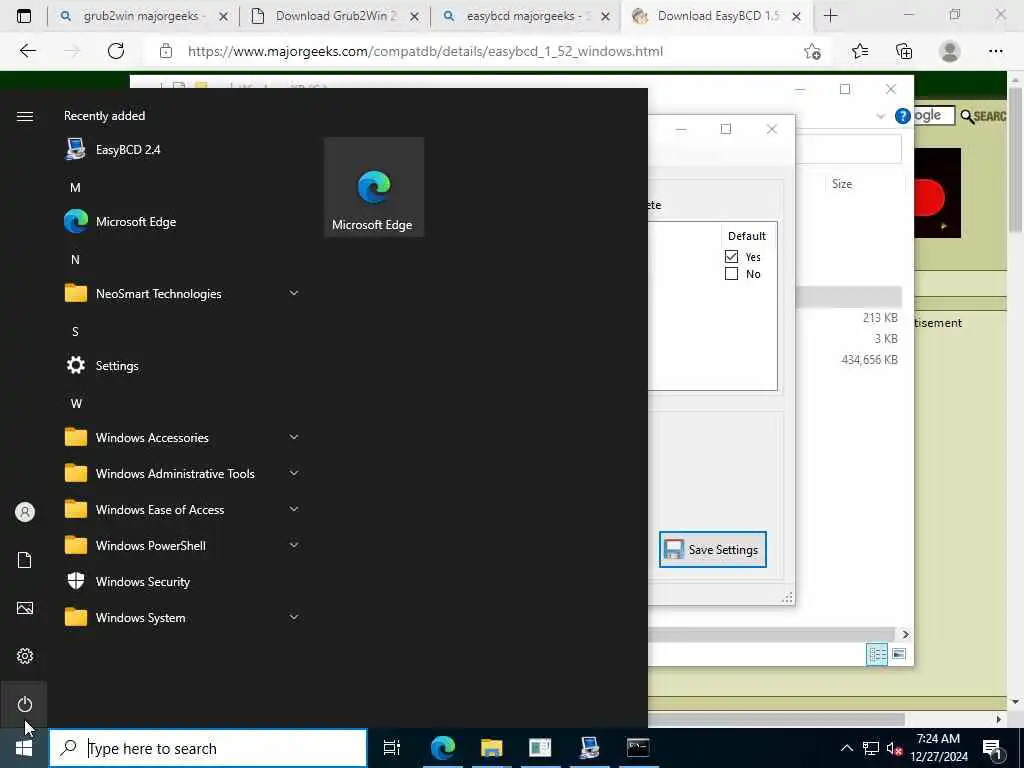Select the Download EasyBCD tab

(x=717, y=16)
